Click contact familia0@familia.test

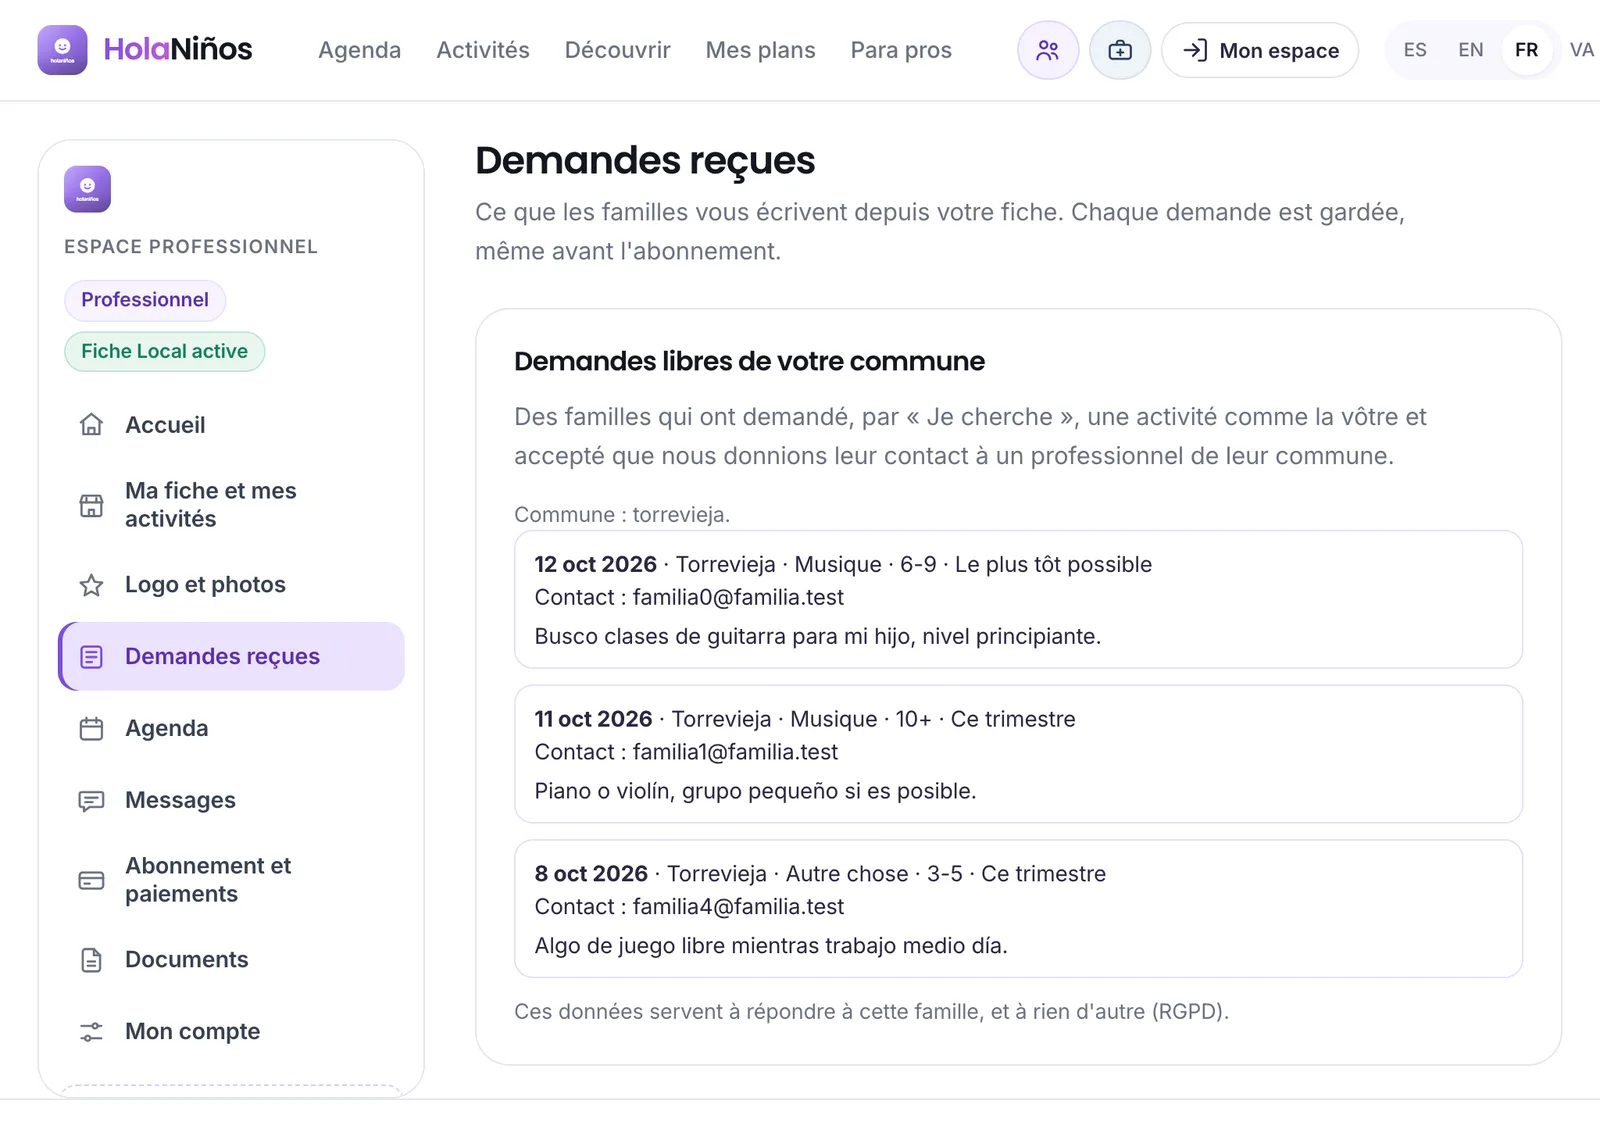click(x=738, y=598)
